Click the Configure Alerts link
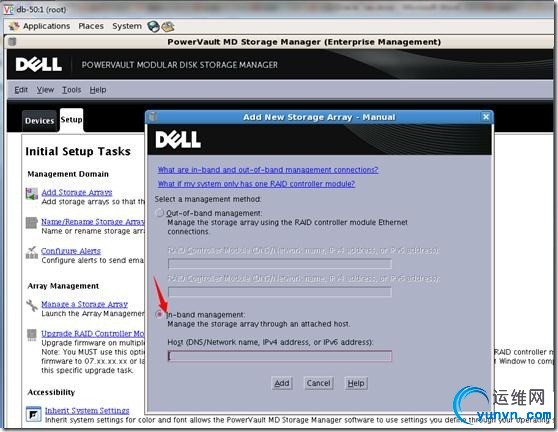This screenshot has width=558, height=432. (x=71, y=251)
